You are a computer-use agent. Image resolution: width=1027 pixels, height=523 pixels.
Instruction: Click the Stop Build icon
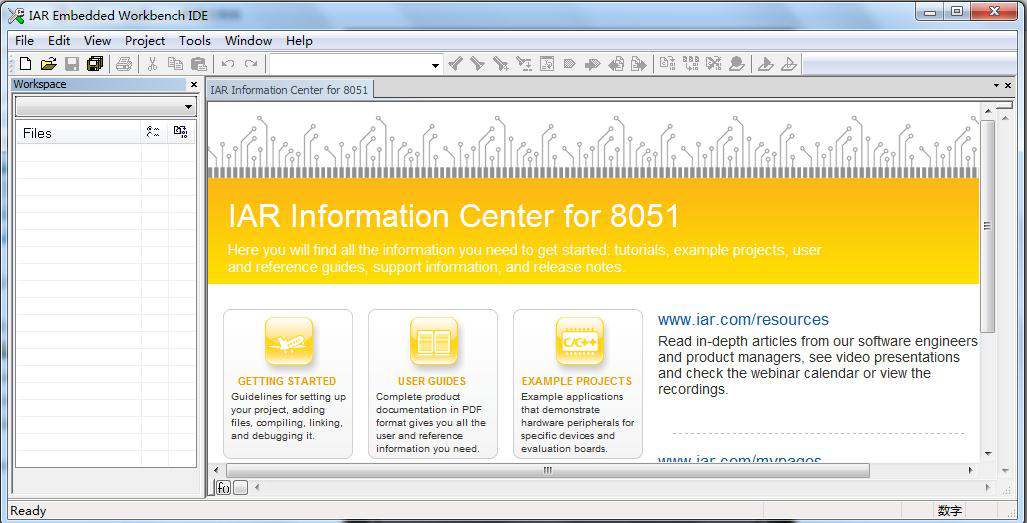click(713, 64)
